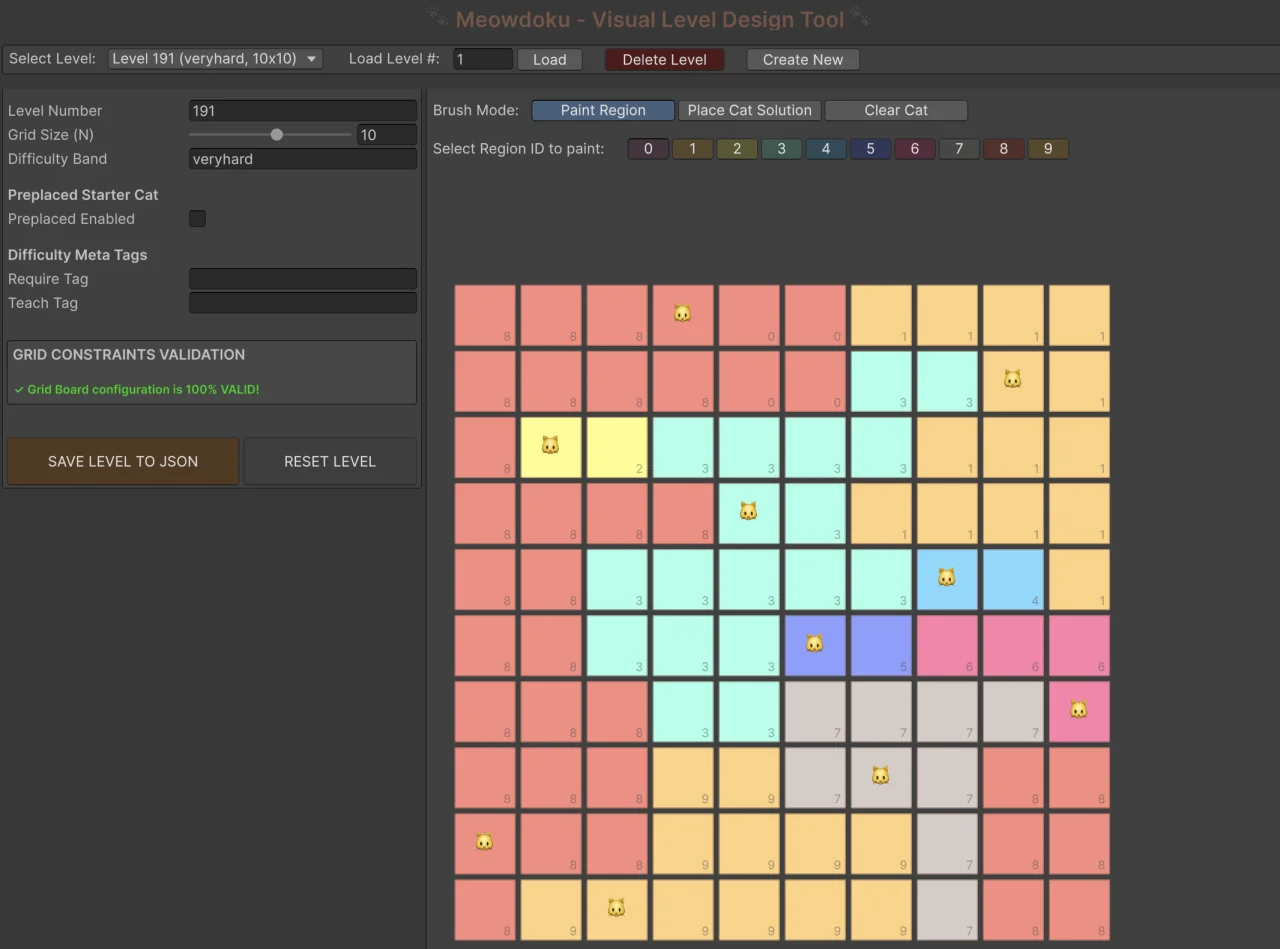Choose Region ID 7 swatch
Viewport: 1280px width, 949px height.
tap(959, 149)
